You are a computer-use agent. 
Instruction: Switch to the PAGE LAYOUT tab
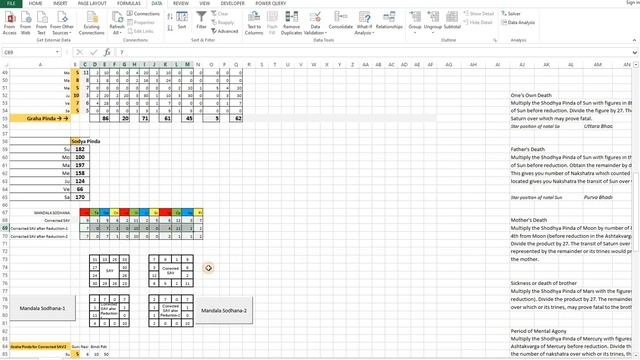tap(92, 3)
